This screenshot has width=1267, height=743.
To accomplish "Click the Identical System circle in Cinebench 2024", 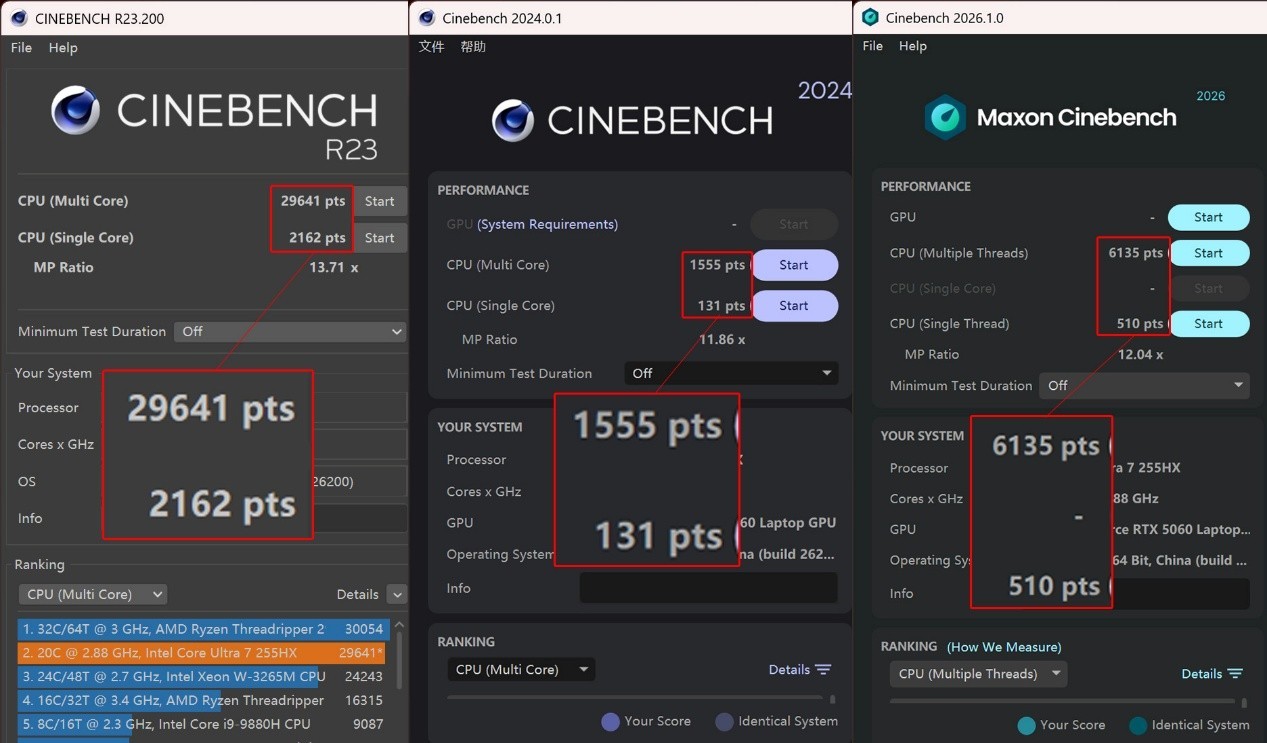I will pyautogui.click(x=725, y=721).
